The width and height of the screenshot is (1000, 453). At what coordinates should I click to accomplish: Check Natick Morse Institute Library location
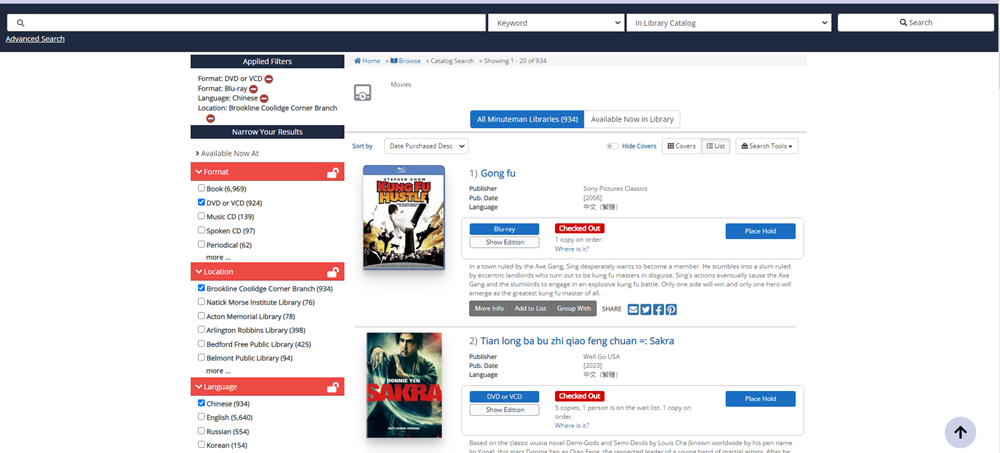pyautogui.click(x=202, y=302)
